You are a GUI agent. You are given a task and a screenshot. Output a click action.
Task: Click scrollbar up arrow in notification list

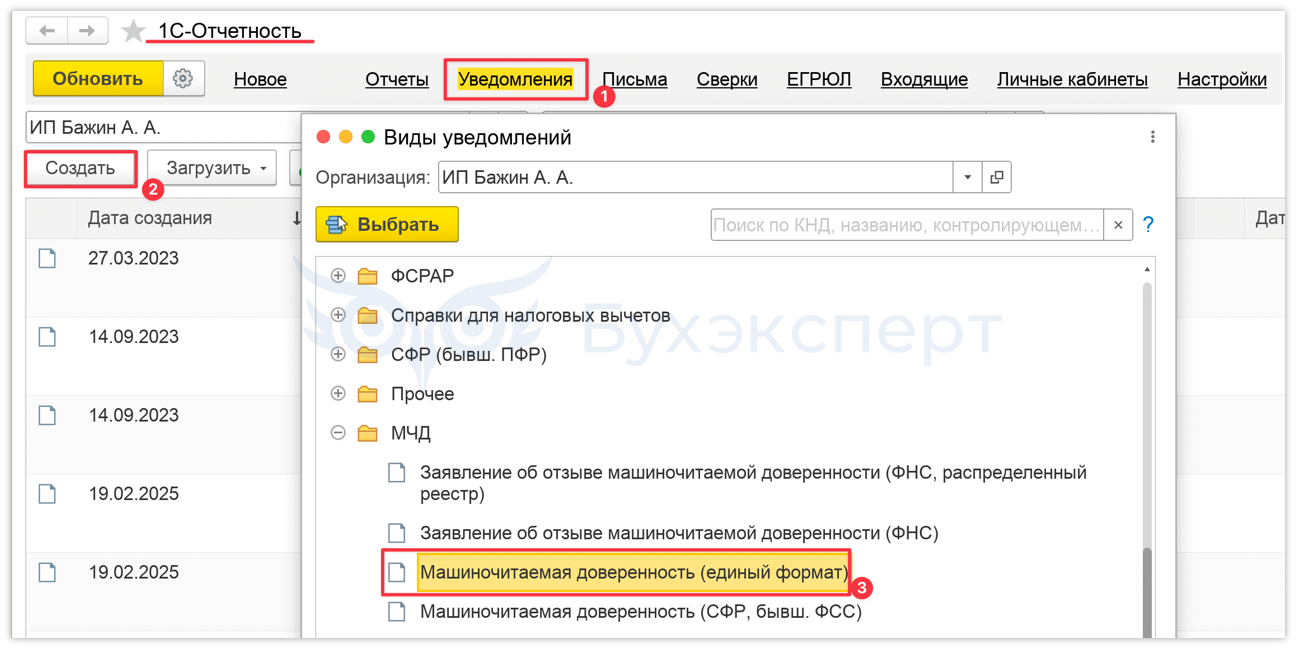tap(1147, 270)
